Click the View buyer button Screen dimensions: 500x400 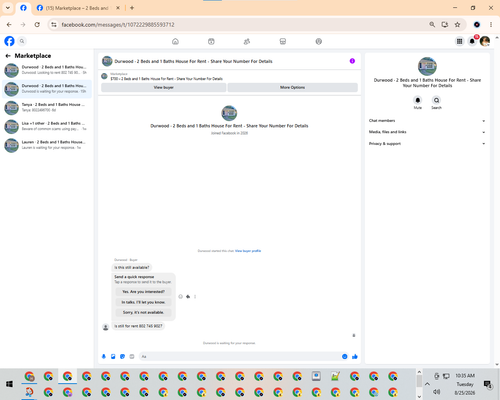point(163,87)
